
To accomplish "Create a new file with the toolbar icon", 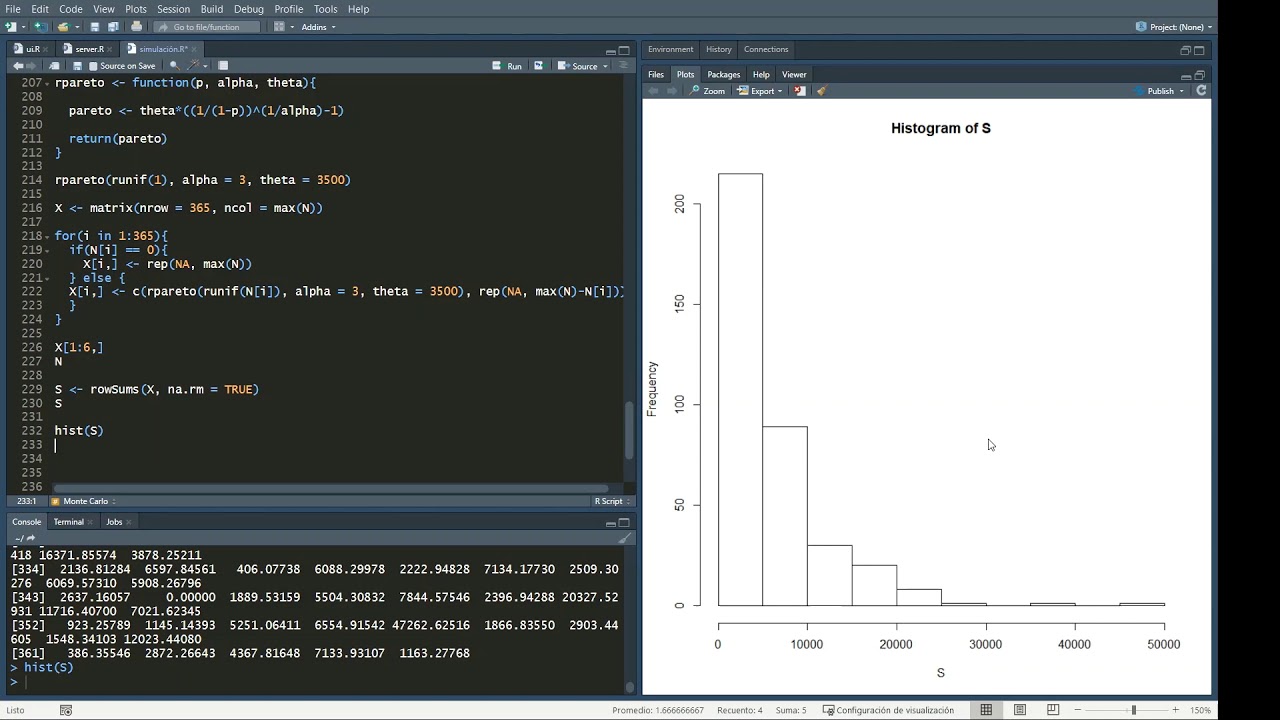I will 10,27.
